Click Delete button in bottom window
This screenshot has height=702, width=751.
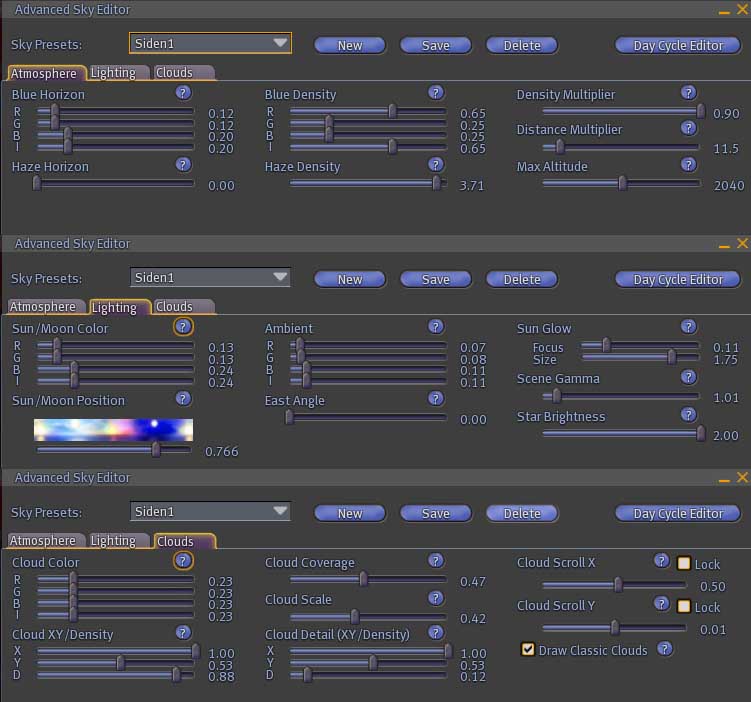point(522,513)
